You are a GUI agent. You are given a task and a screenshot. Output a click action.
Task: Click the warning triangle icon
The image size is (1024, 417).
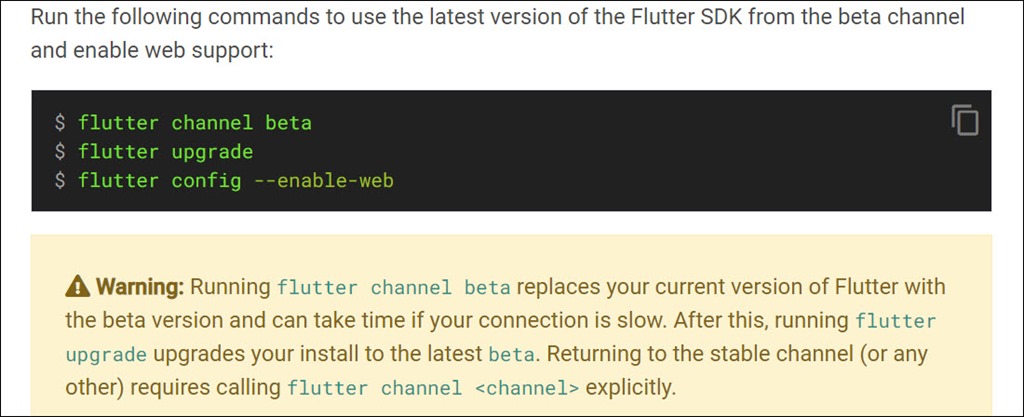[x=78, y=286]
